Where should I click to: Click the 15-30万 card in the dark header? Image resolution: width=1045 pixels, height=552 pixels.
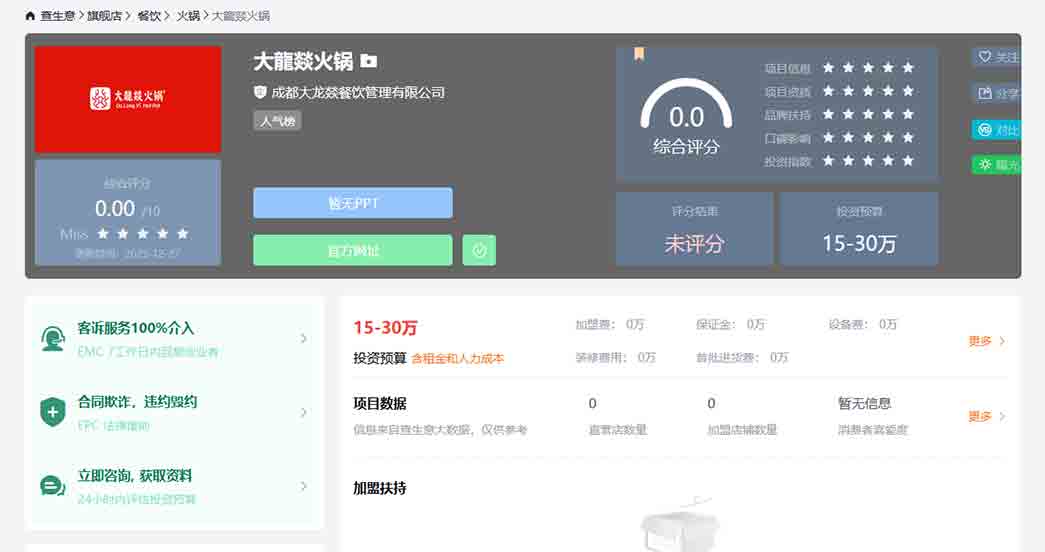[859, 229]
